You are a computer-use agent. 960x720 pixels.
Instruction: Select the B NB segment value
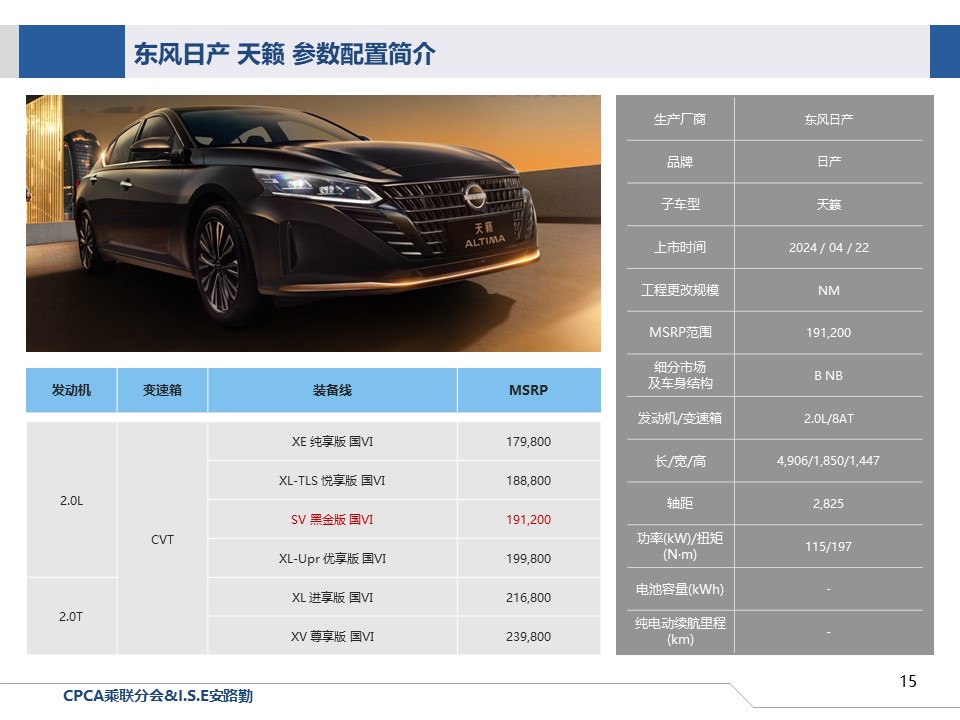point(828,375)
